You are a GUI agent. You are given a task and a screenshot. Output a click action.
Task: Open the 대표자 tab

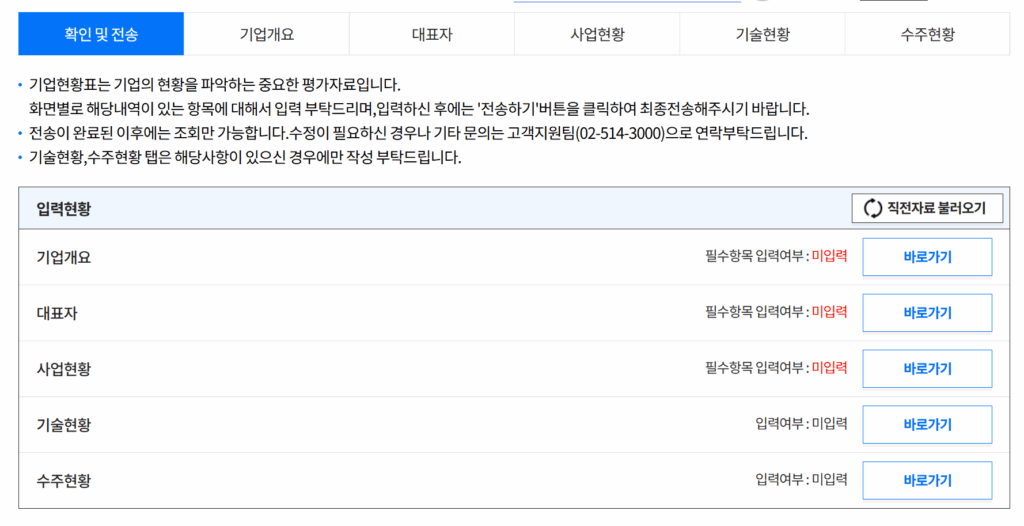coord(432,34)
